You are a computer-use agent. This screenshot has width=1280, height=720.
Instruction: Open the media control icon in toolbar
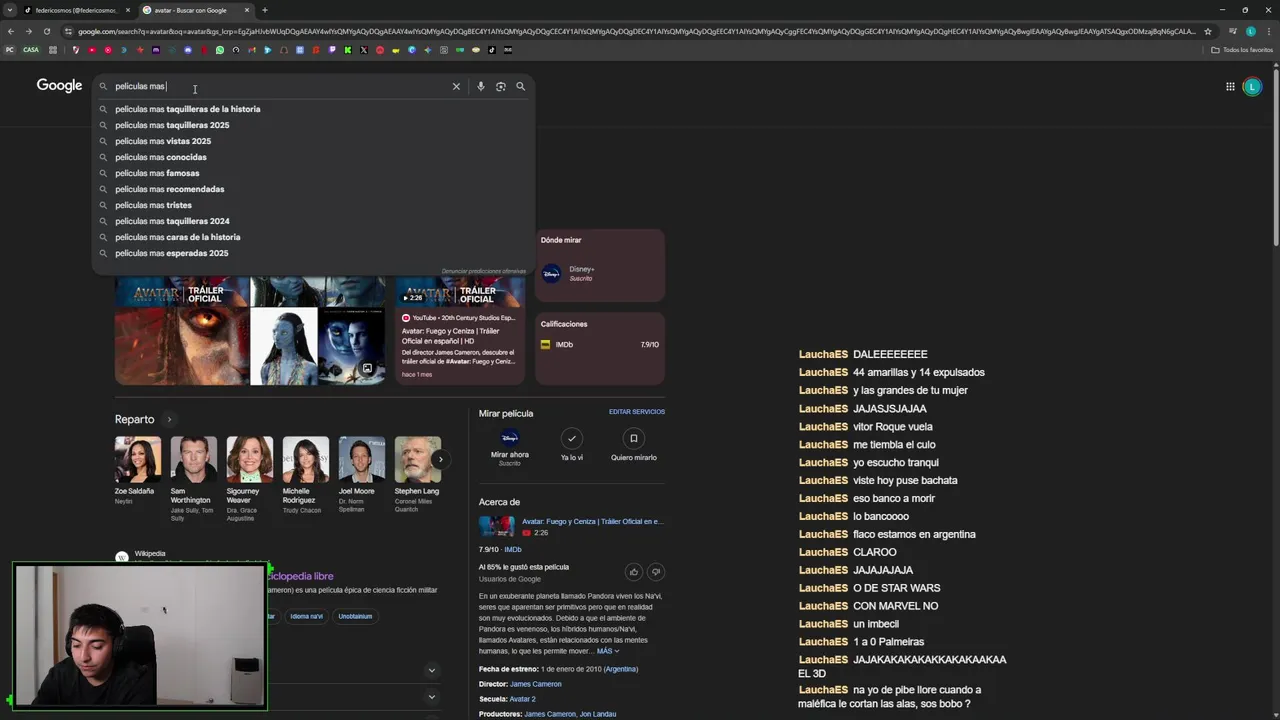1234,31
